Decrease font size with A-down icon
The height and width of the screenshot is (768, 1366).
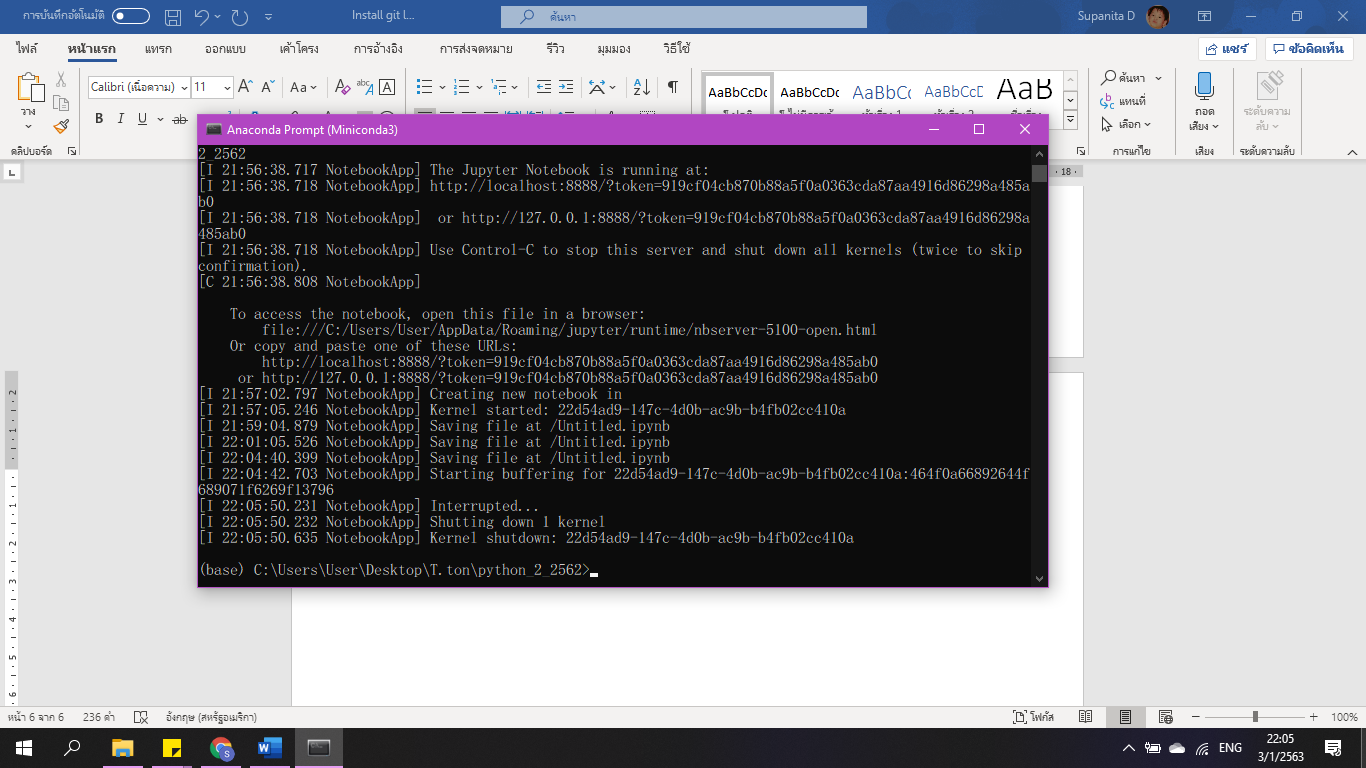[268, 87]
